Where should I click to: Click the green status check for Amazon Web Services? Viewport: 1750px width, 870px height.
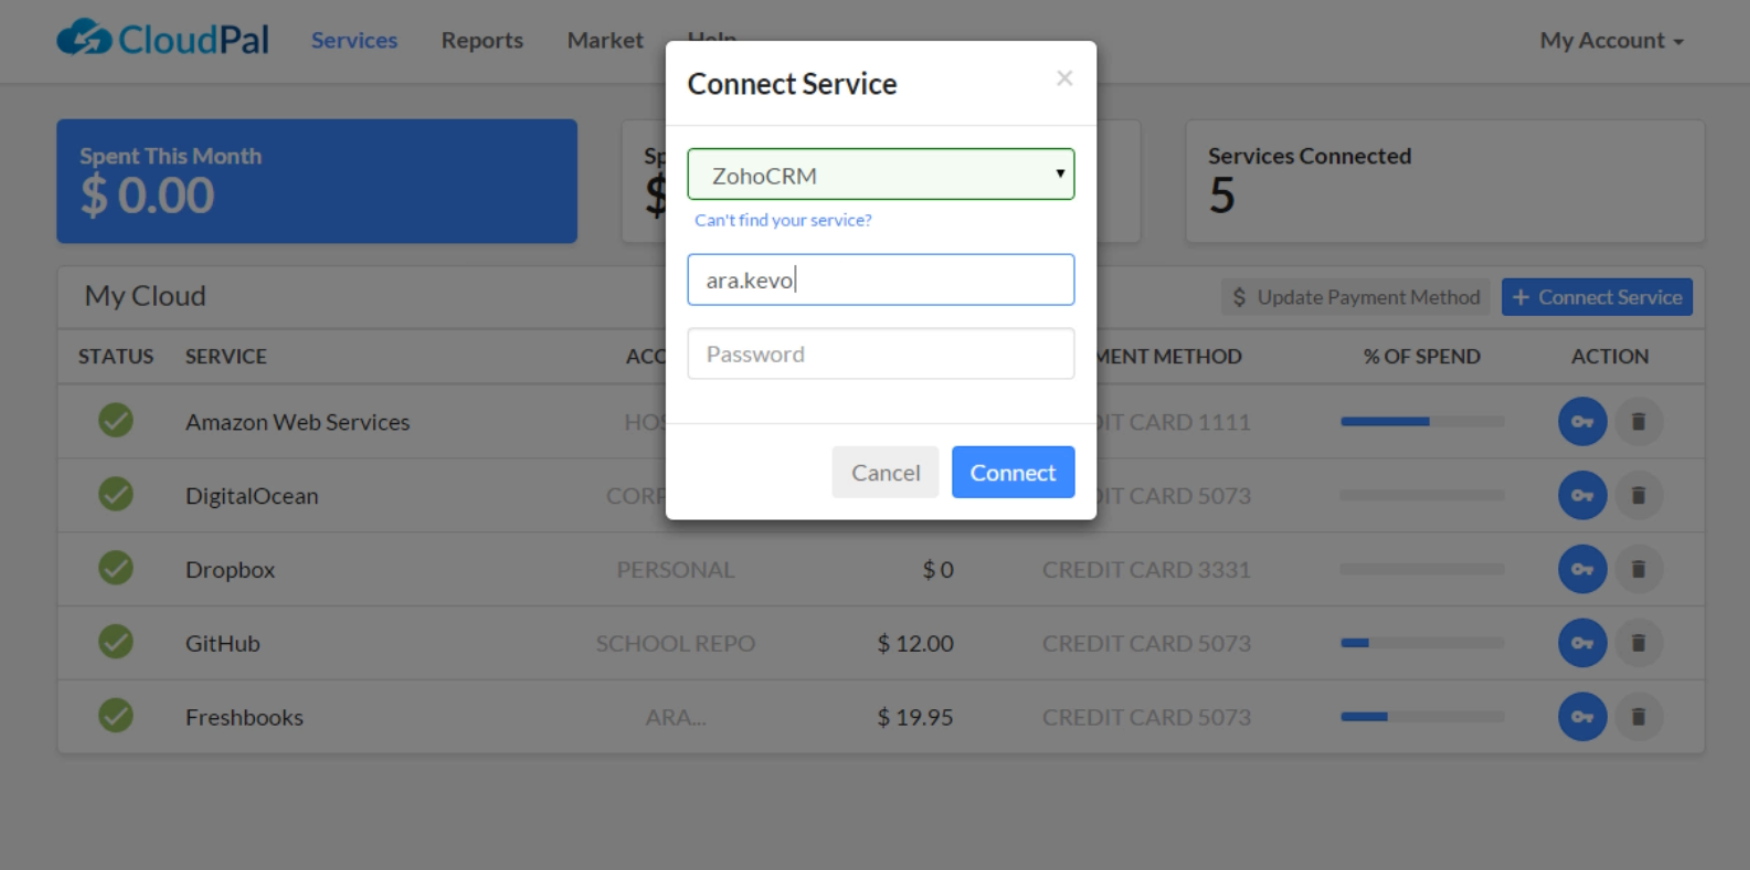tap(116, 420)
